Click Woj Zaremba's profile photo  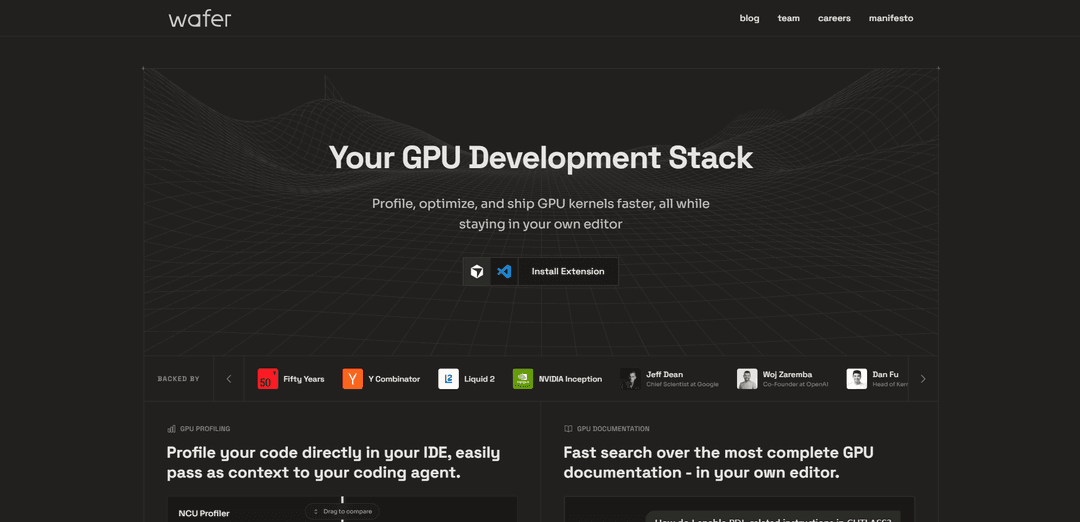pyautogui.click(x=747, y=379)
